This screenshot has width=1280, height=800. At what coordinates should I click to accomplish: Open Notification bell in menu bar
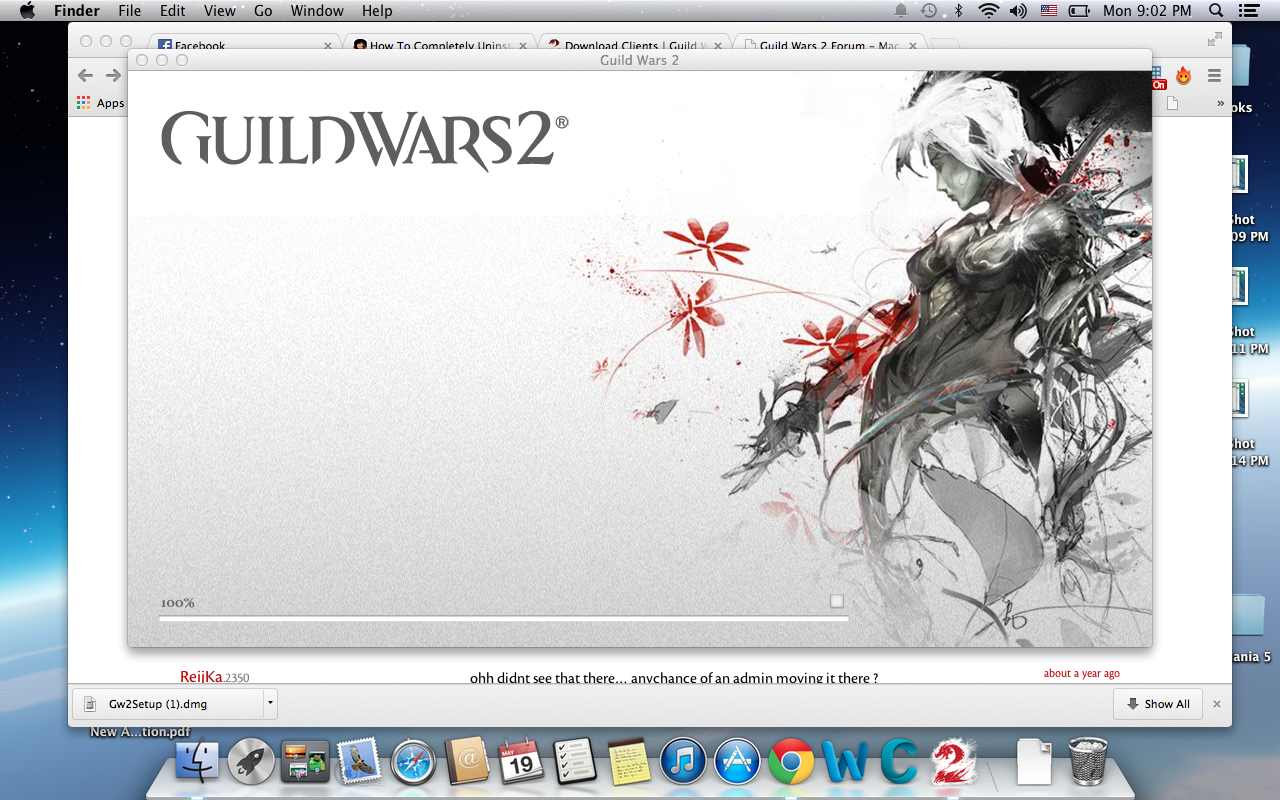(901, 11)
